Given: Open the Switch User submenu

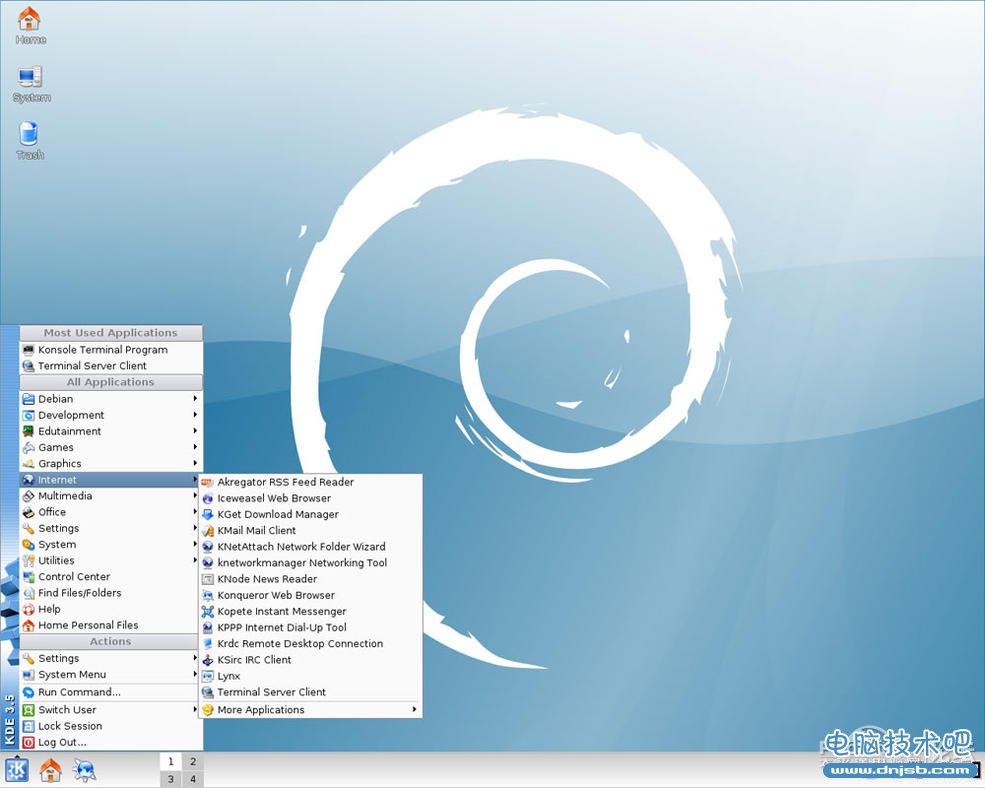Looking at the screenshot, I should coord(67,710).
